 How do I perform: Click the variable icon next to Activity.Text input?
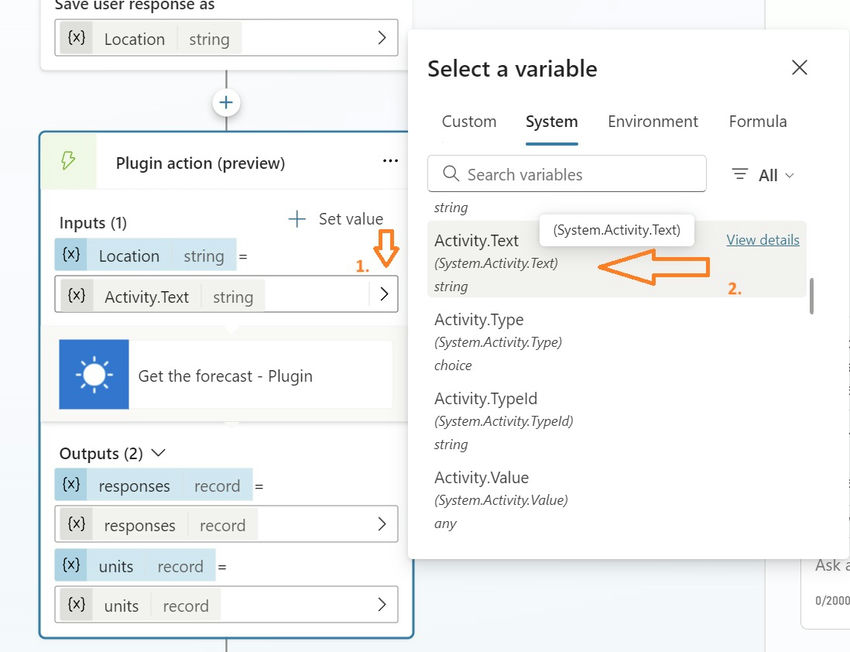point(76,296)
